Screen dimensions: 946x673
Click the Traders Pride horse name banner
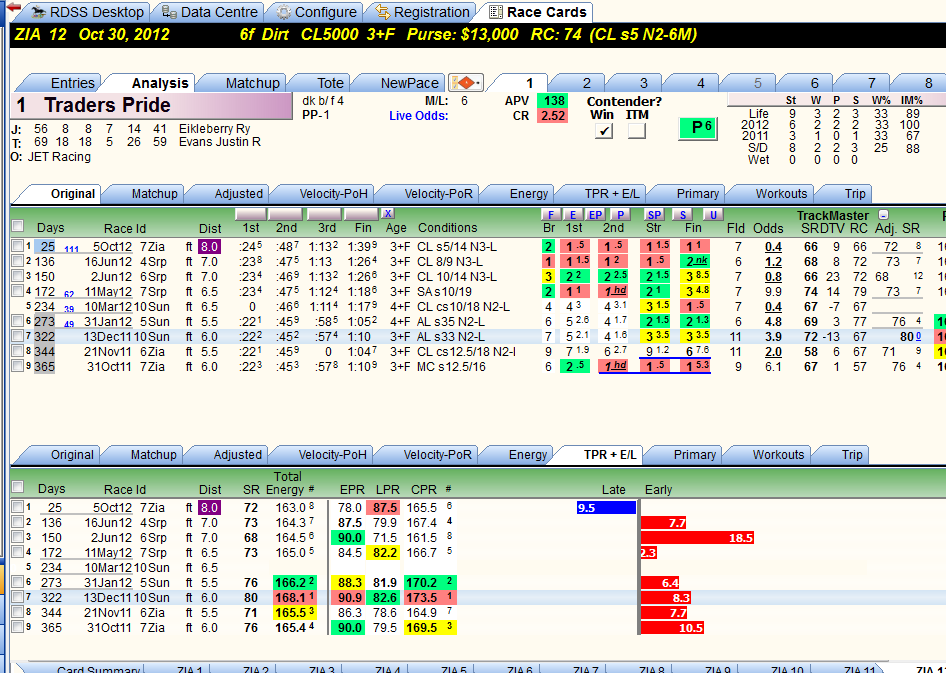[x=151, y=106]
